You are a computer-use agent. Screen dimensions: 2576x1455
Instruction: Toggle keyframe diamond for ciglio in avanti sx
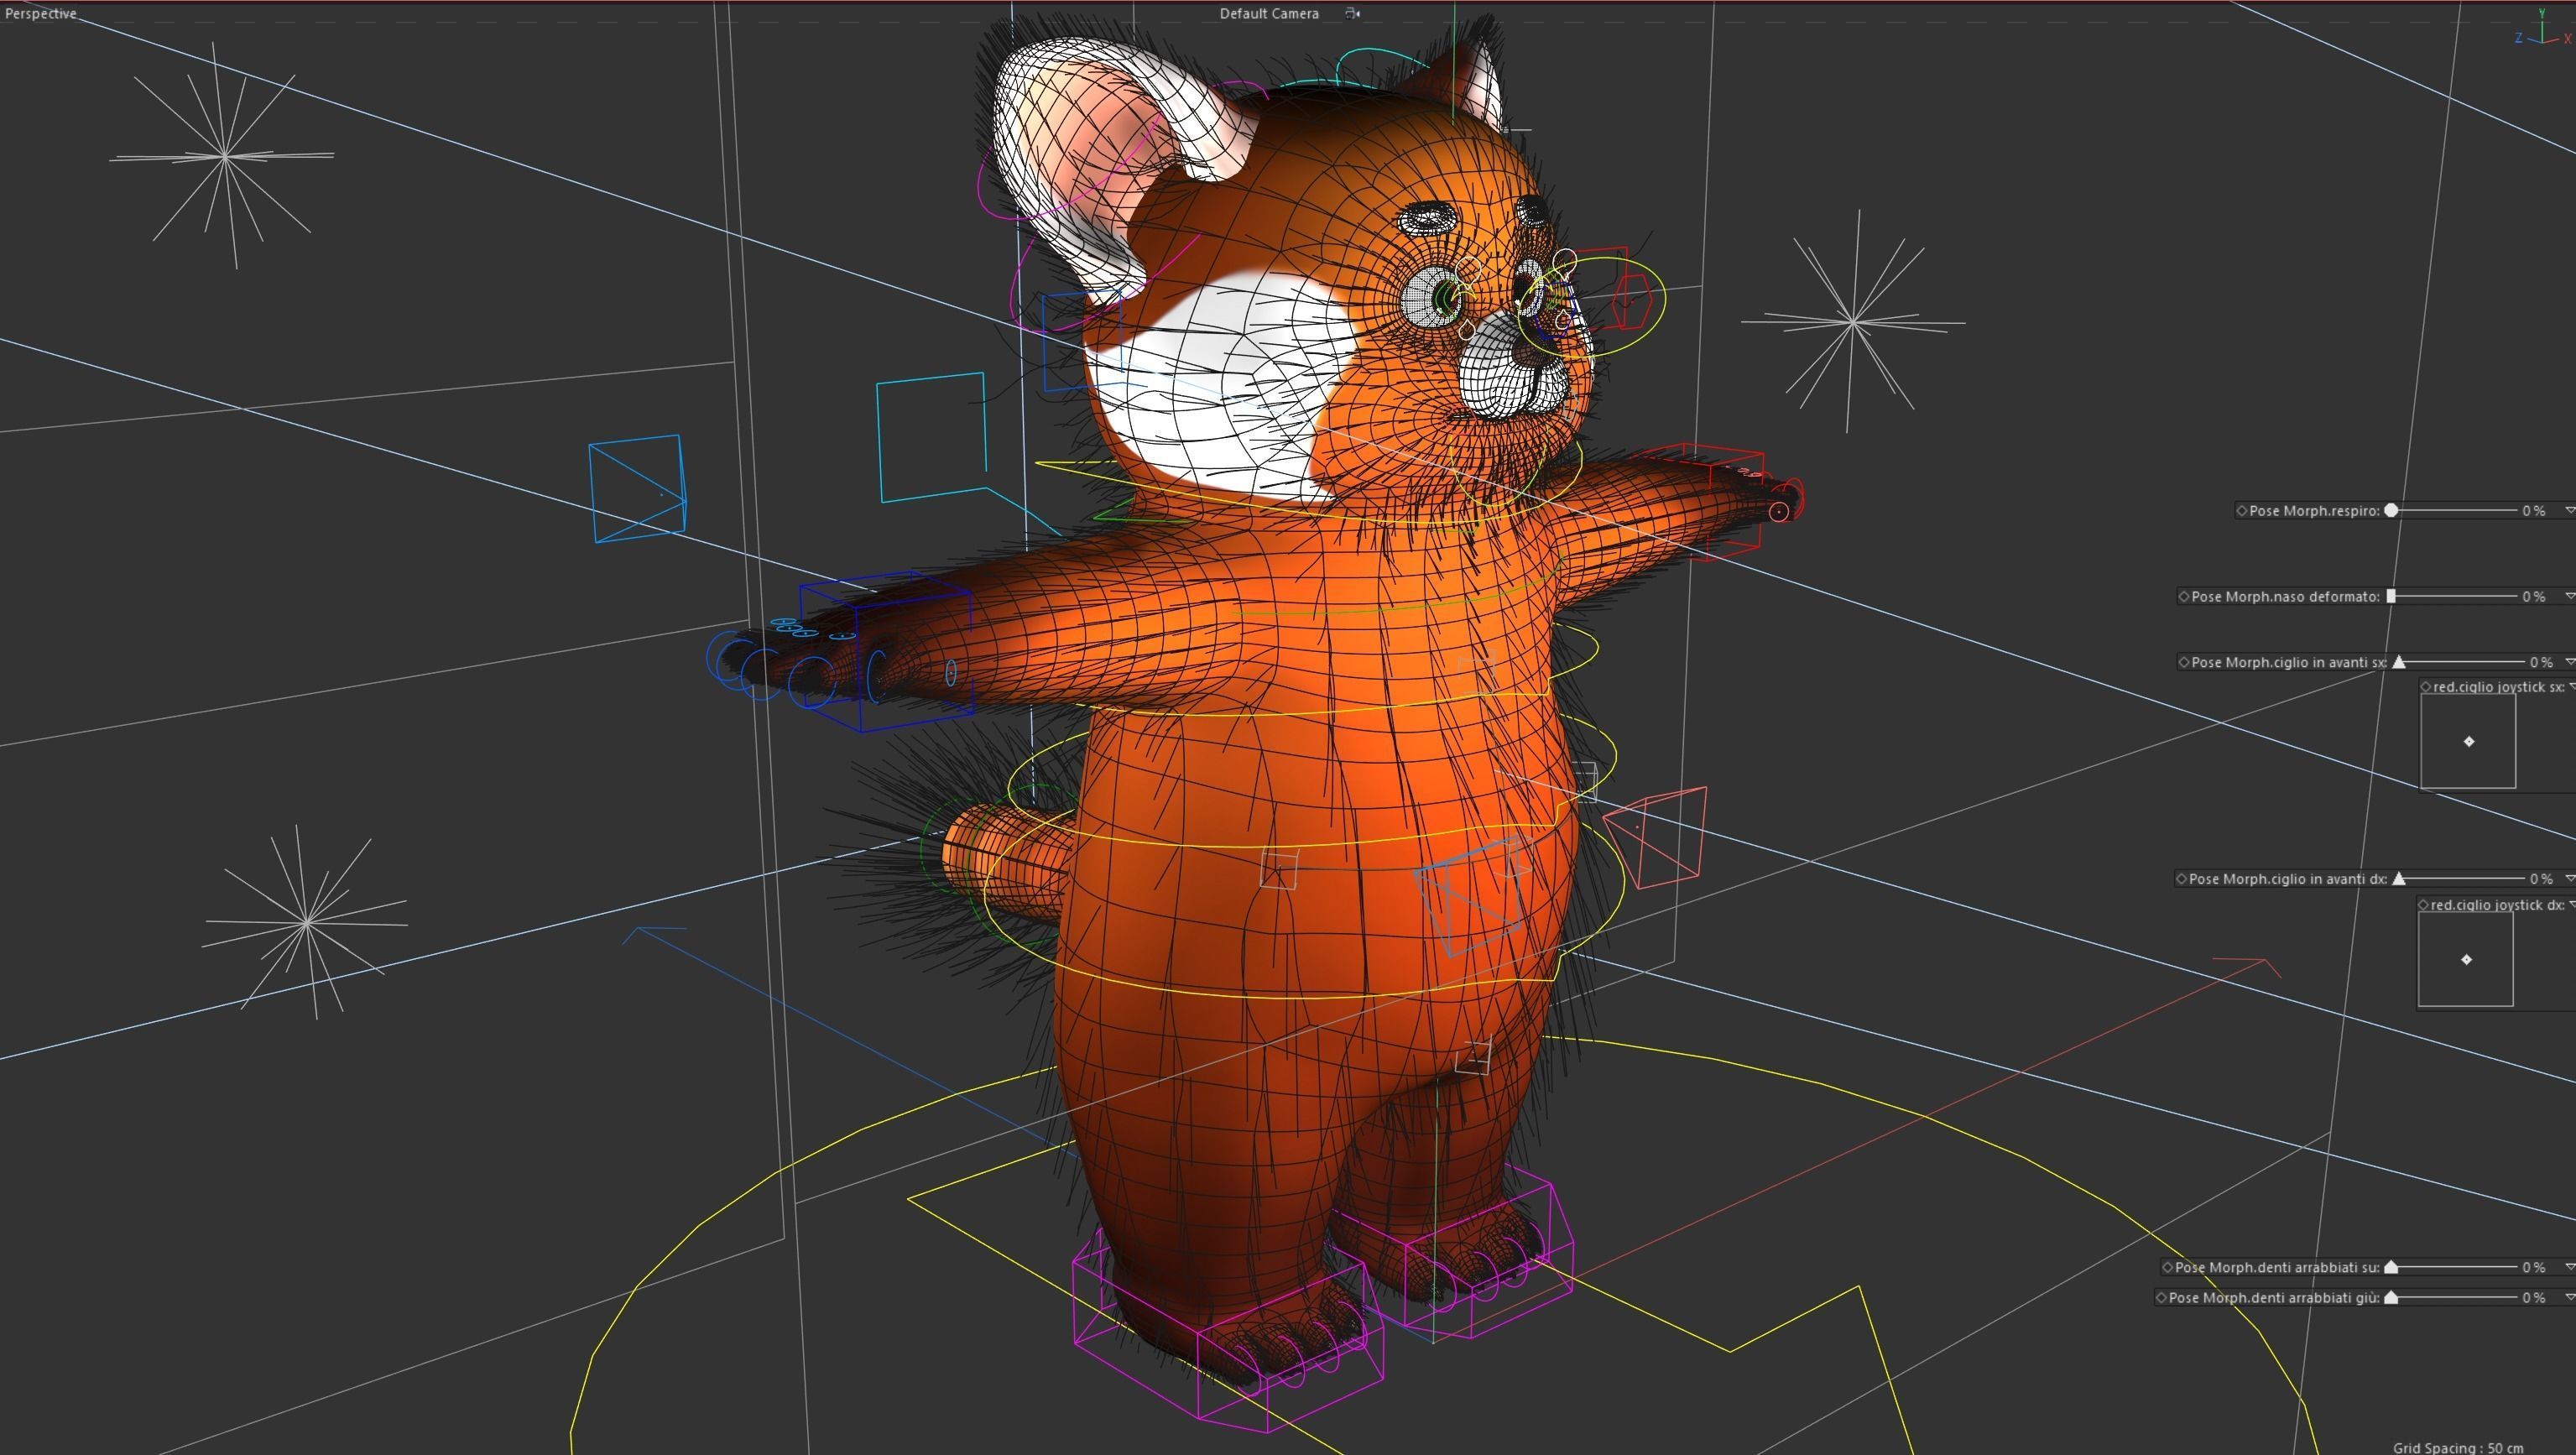[x=2184, y=663]
